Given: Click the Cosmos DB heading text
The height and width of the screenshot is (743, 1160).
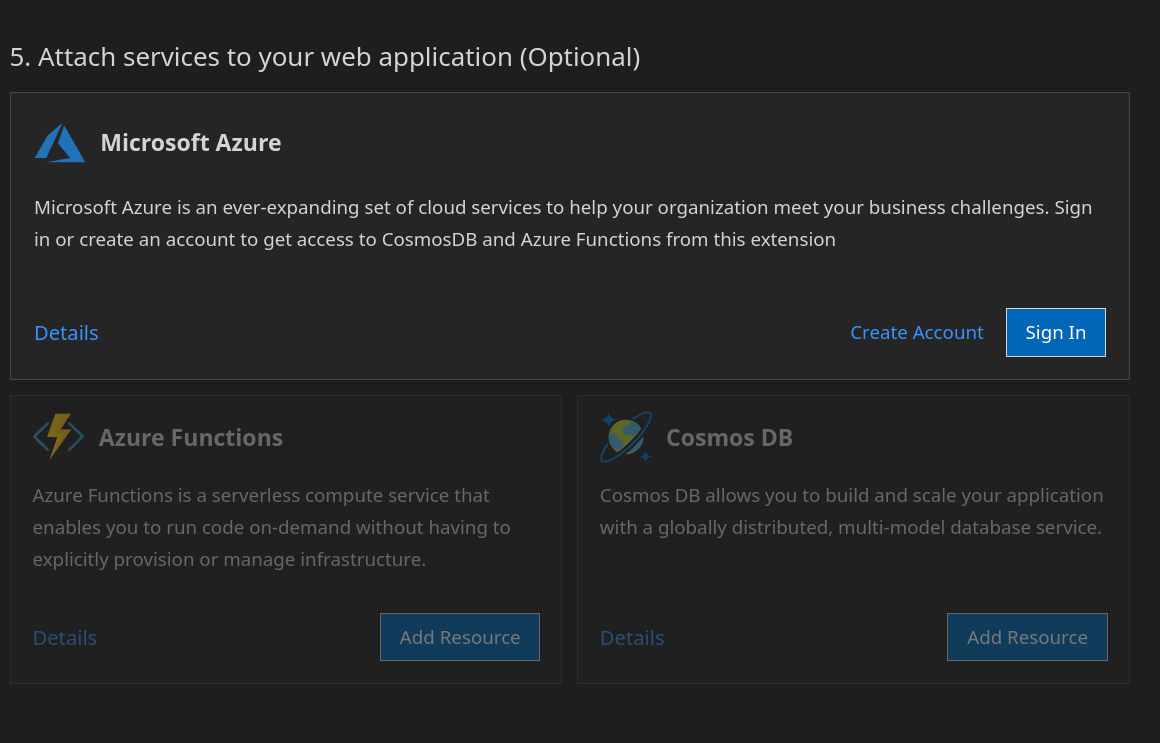Looking at the screenshot, I should 729,437.
